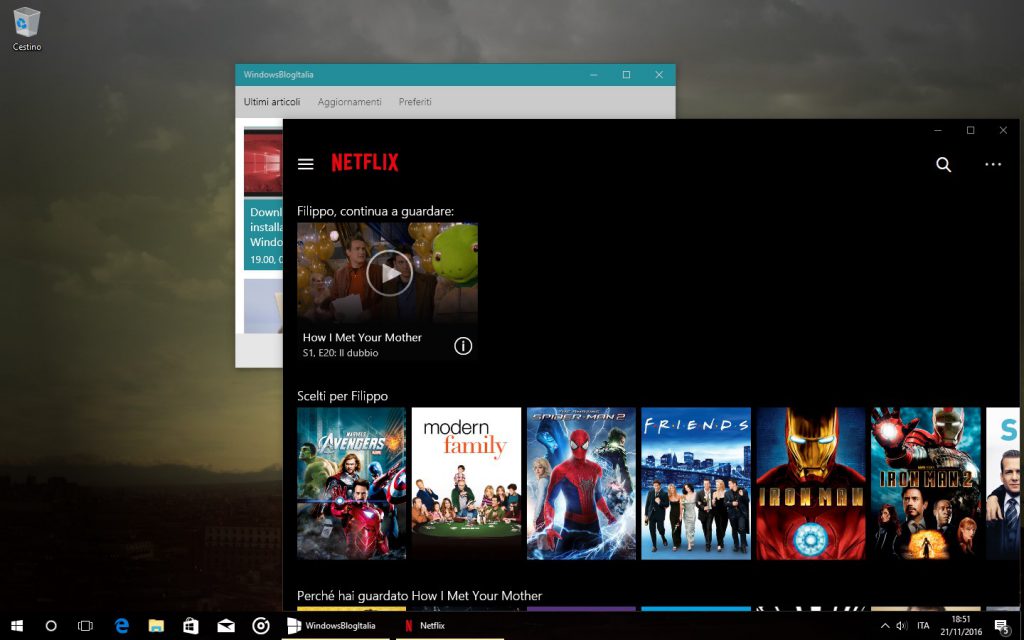Screen dimensions: 1024x640
Task: Open Cortana search on the taskbar
Action: pyautogui.click(x=51, y=627)
